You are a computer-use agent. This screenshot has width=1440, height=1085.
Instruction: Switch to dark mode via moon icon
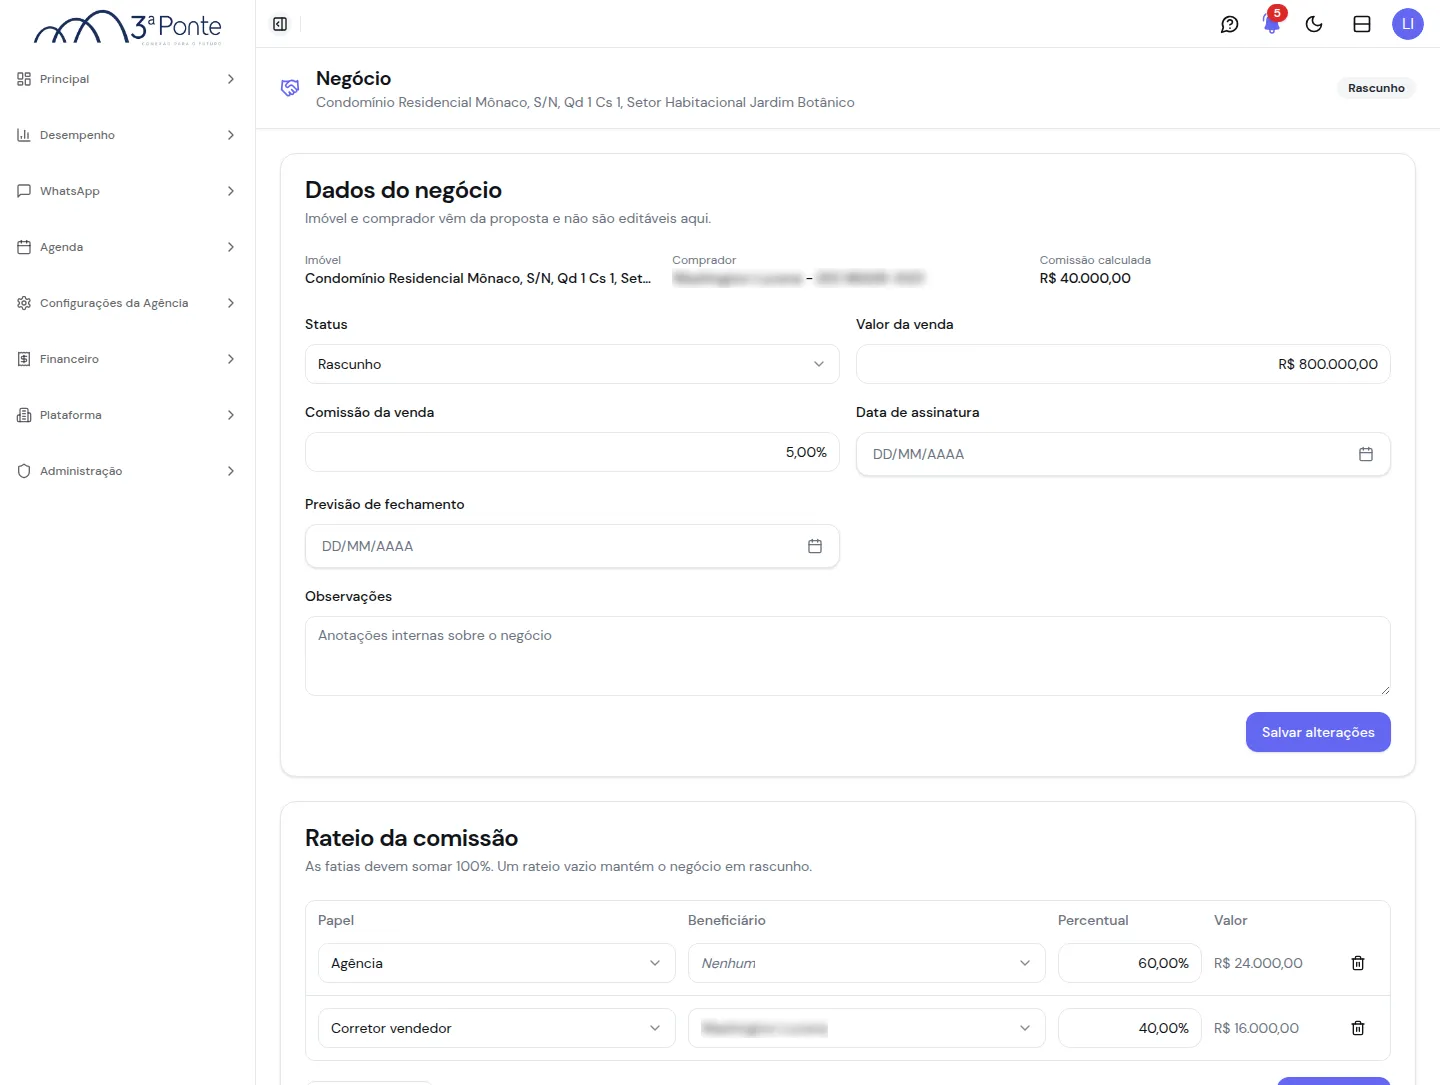point(1314,24)
